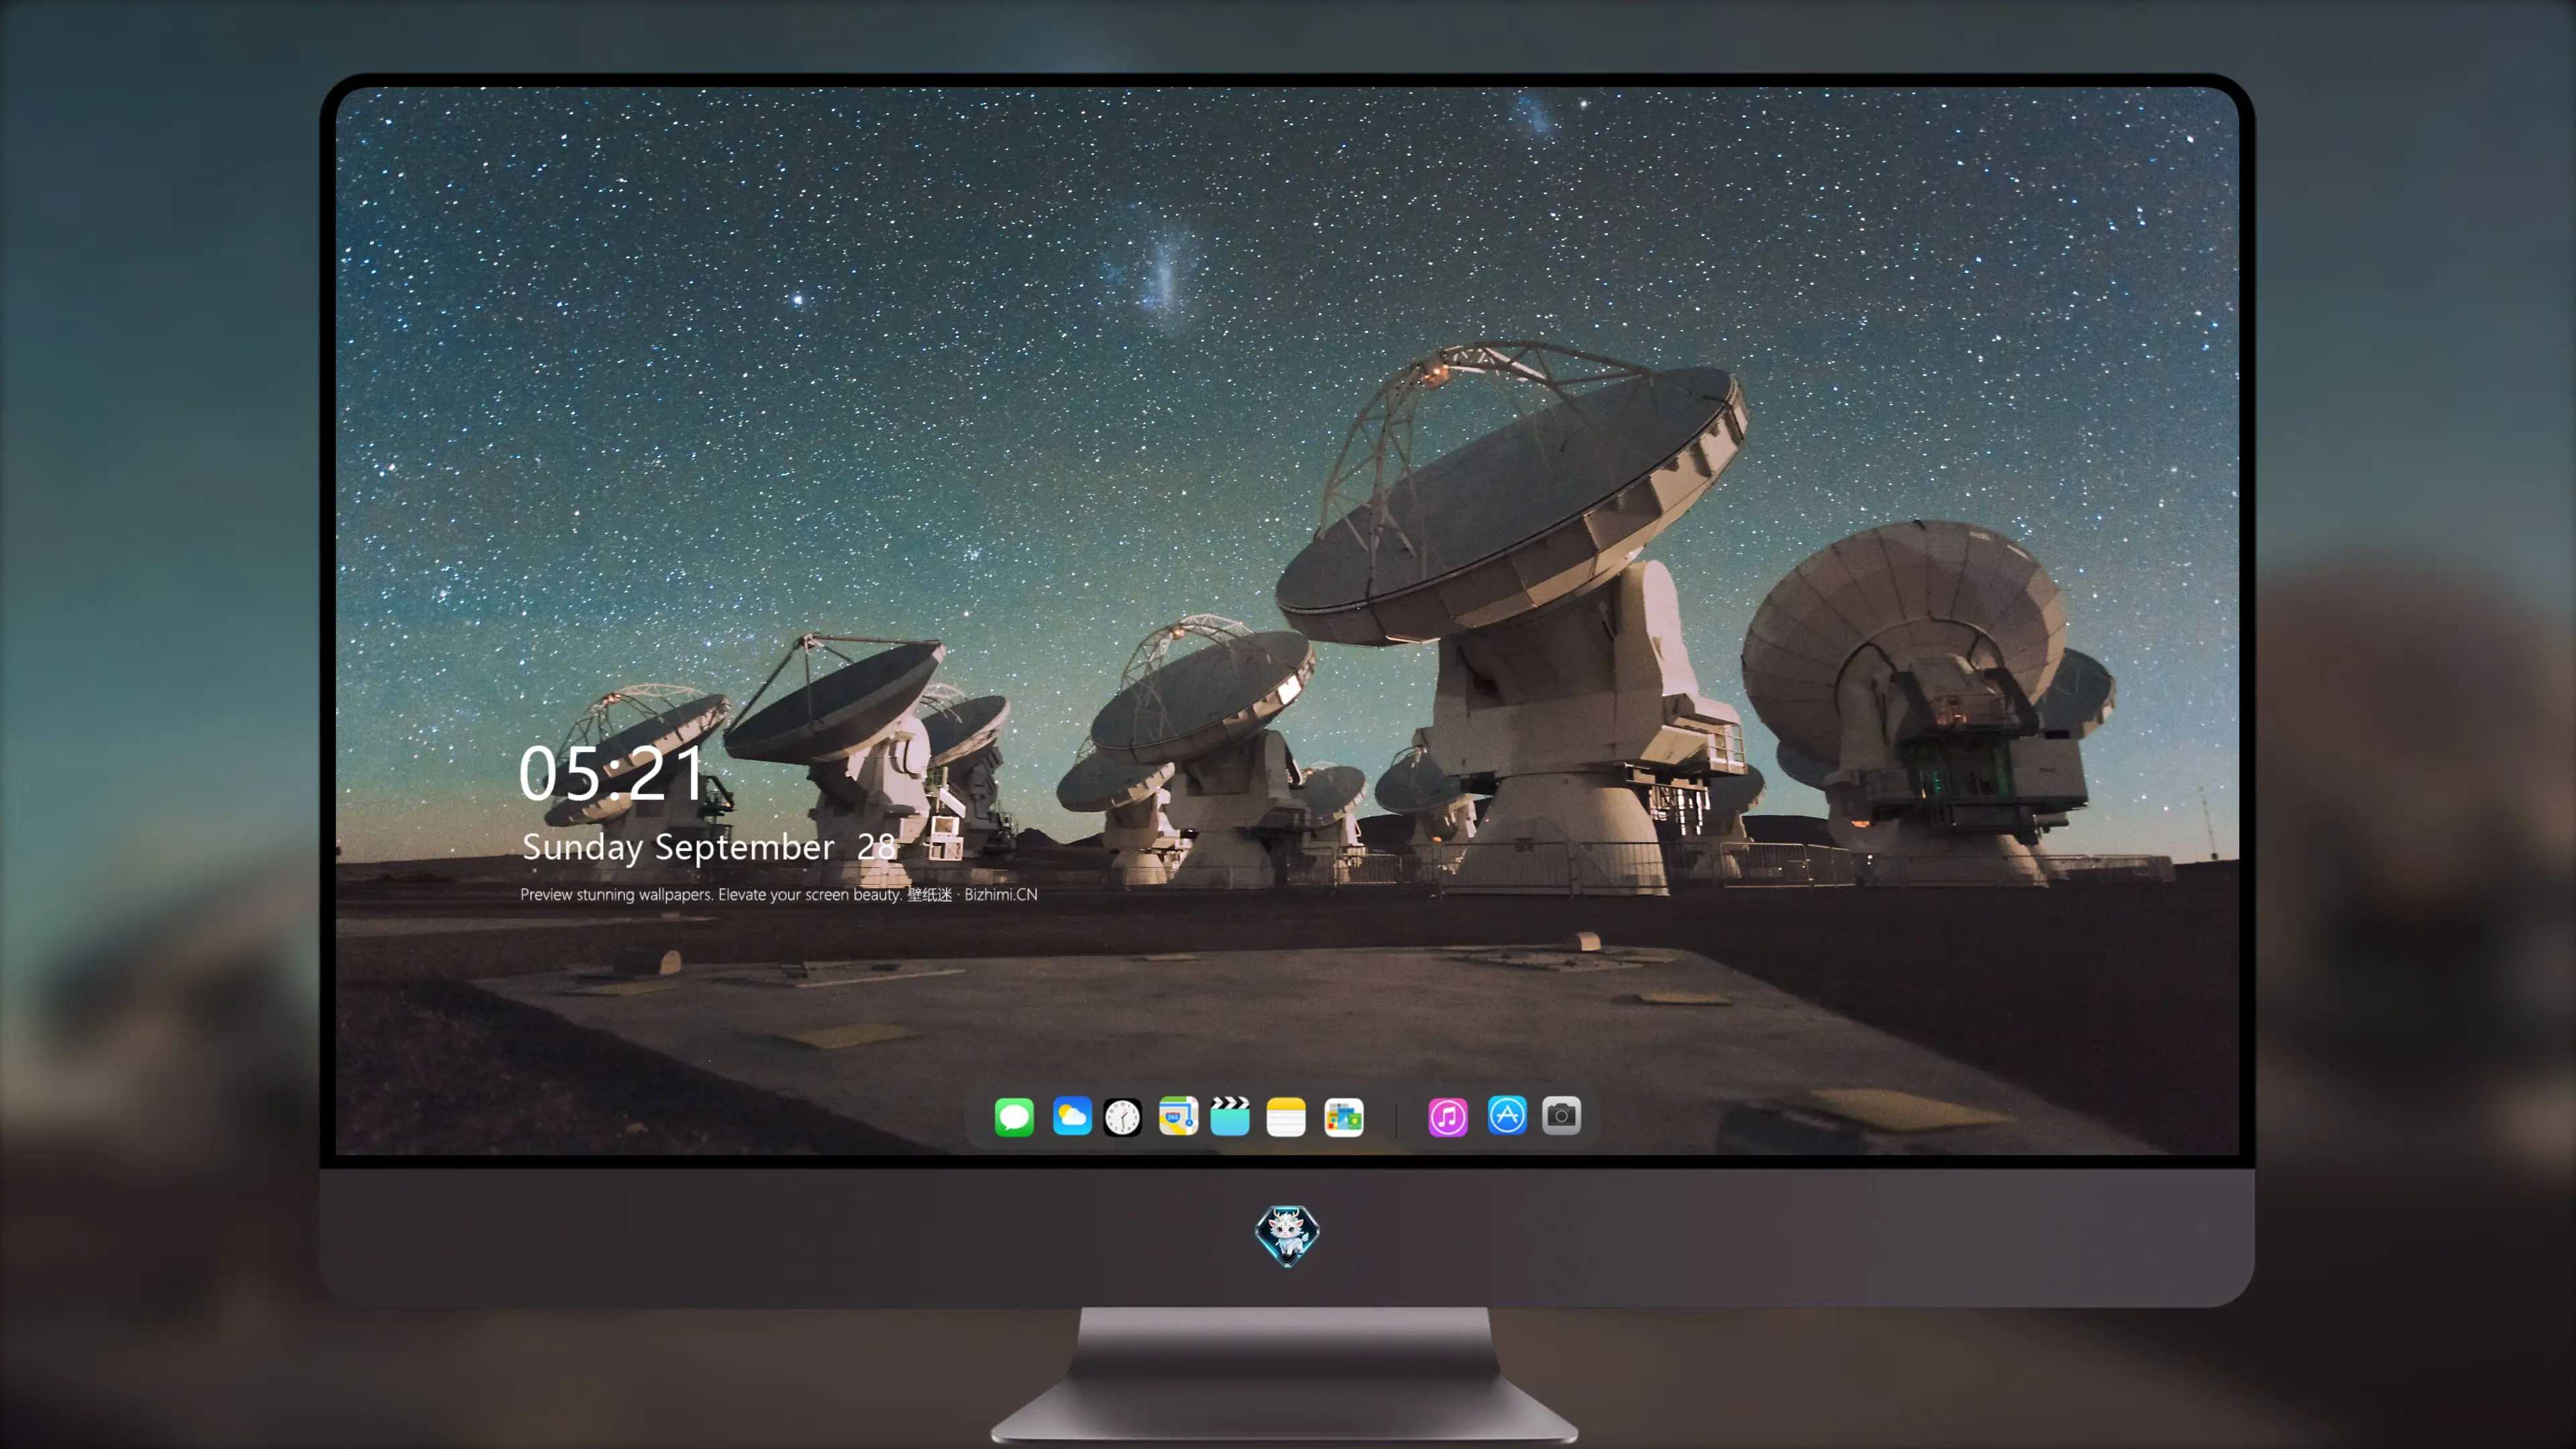The height and width of the screenshot is (1449, 2576).
Task: Open the photo collage app in the dock
Action: [1344, 1117]
